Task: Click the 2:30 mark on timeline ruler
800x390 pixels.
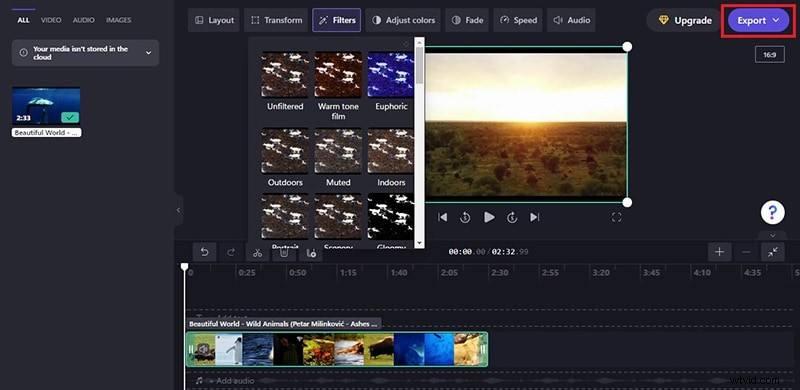Action: (499, 273)
